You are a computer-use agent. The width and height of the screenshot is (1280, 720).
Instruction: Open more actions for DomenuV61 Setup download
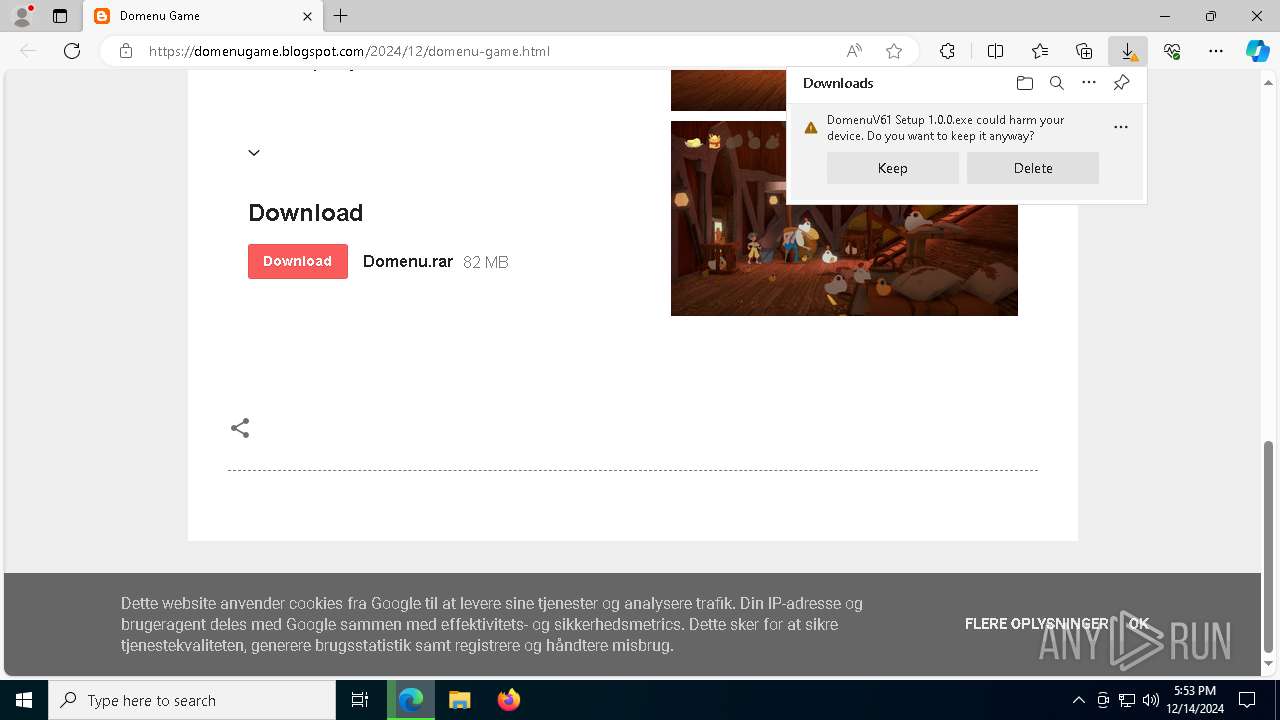pos(1121,127)
